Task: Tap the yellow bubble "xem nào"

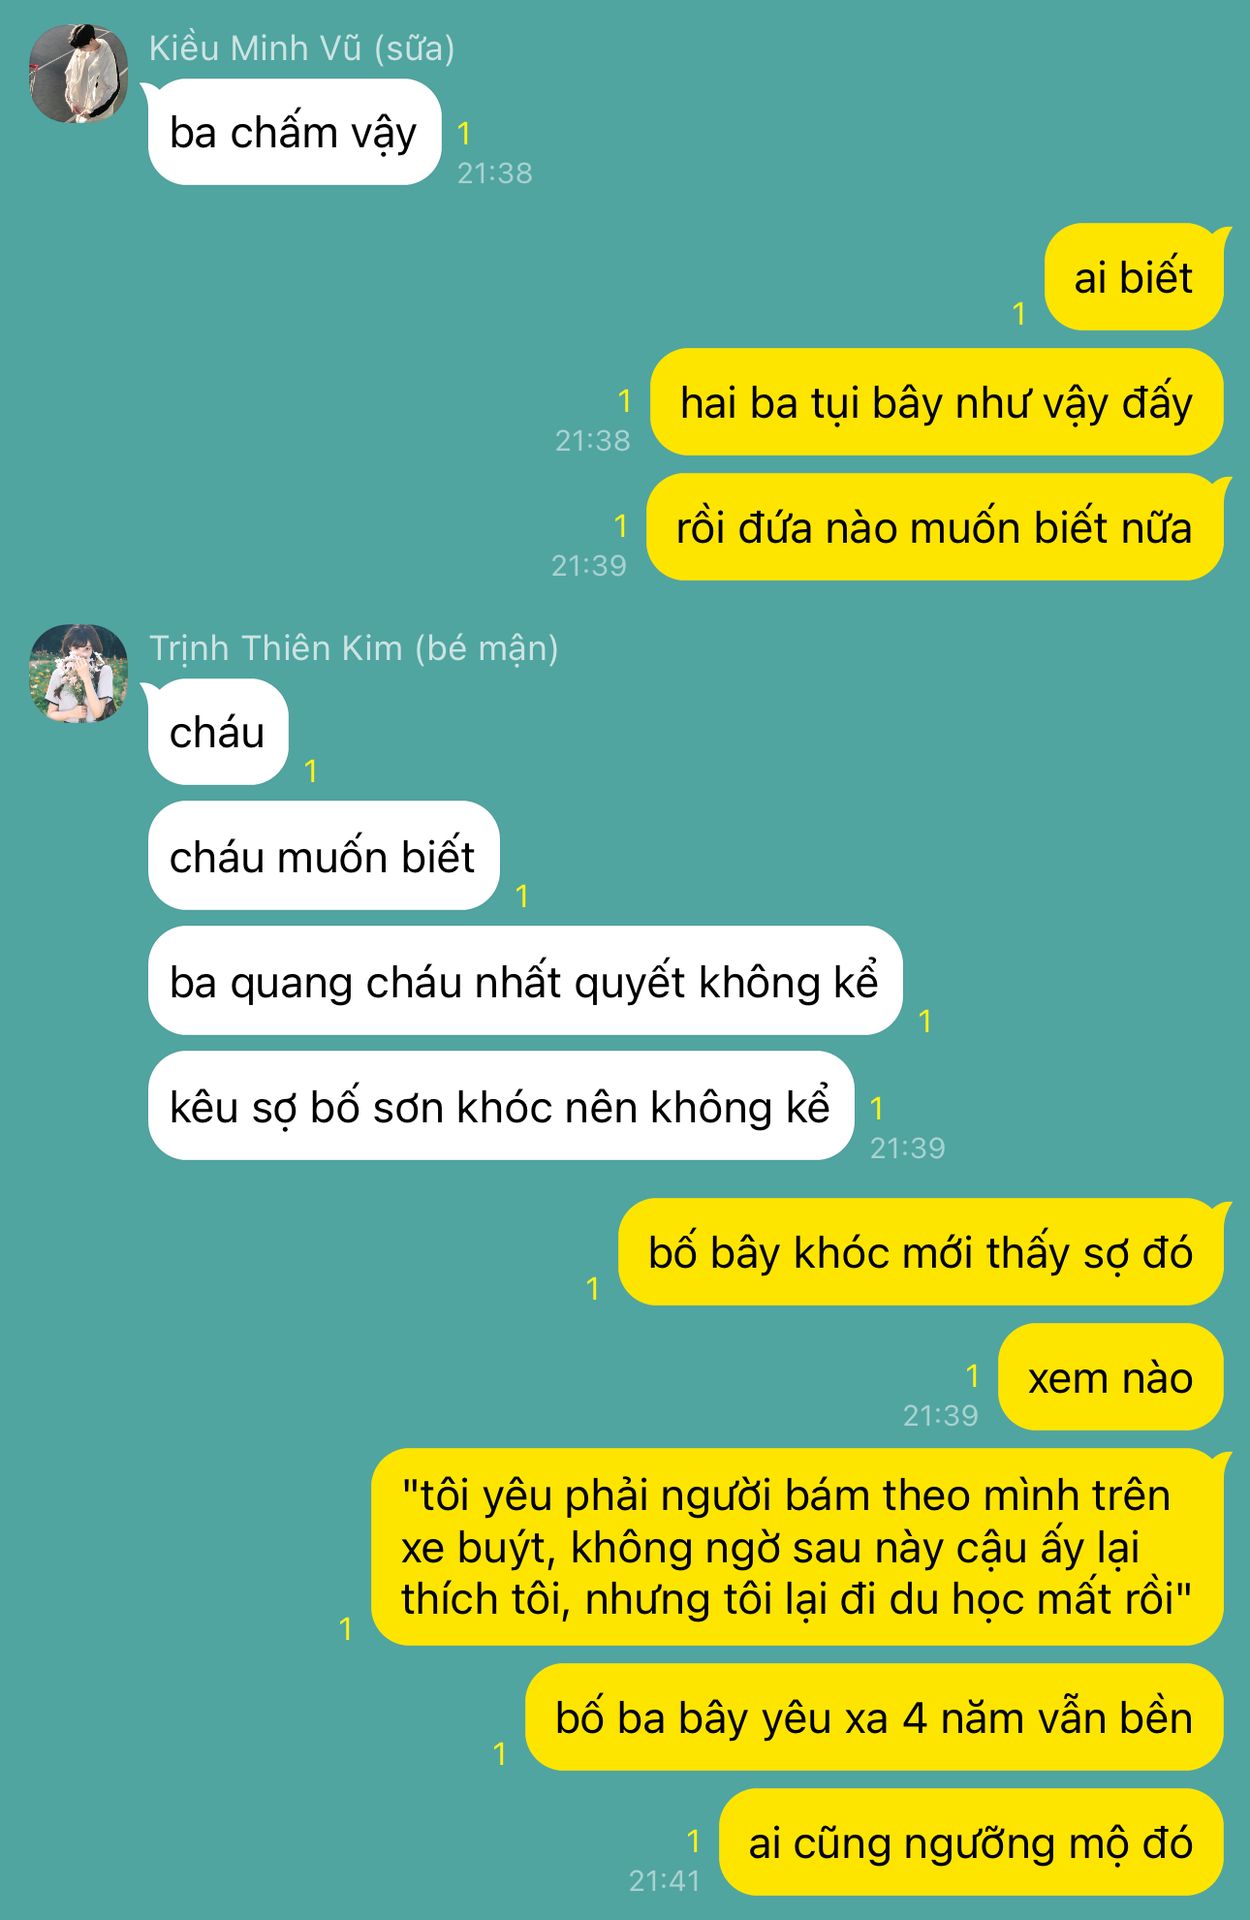Action: [1110, 1377]
